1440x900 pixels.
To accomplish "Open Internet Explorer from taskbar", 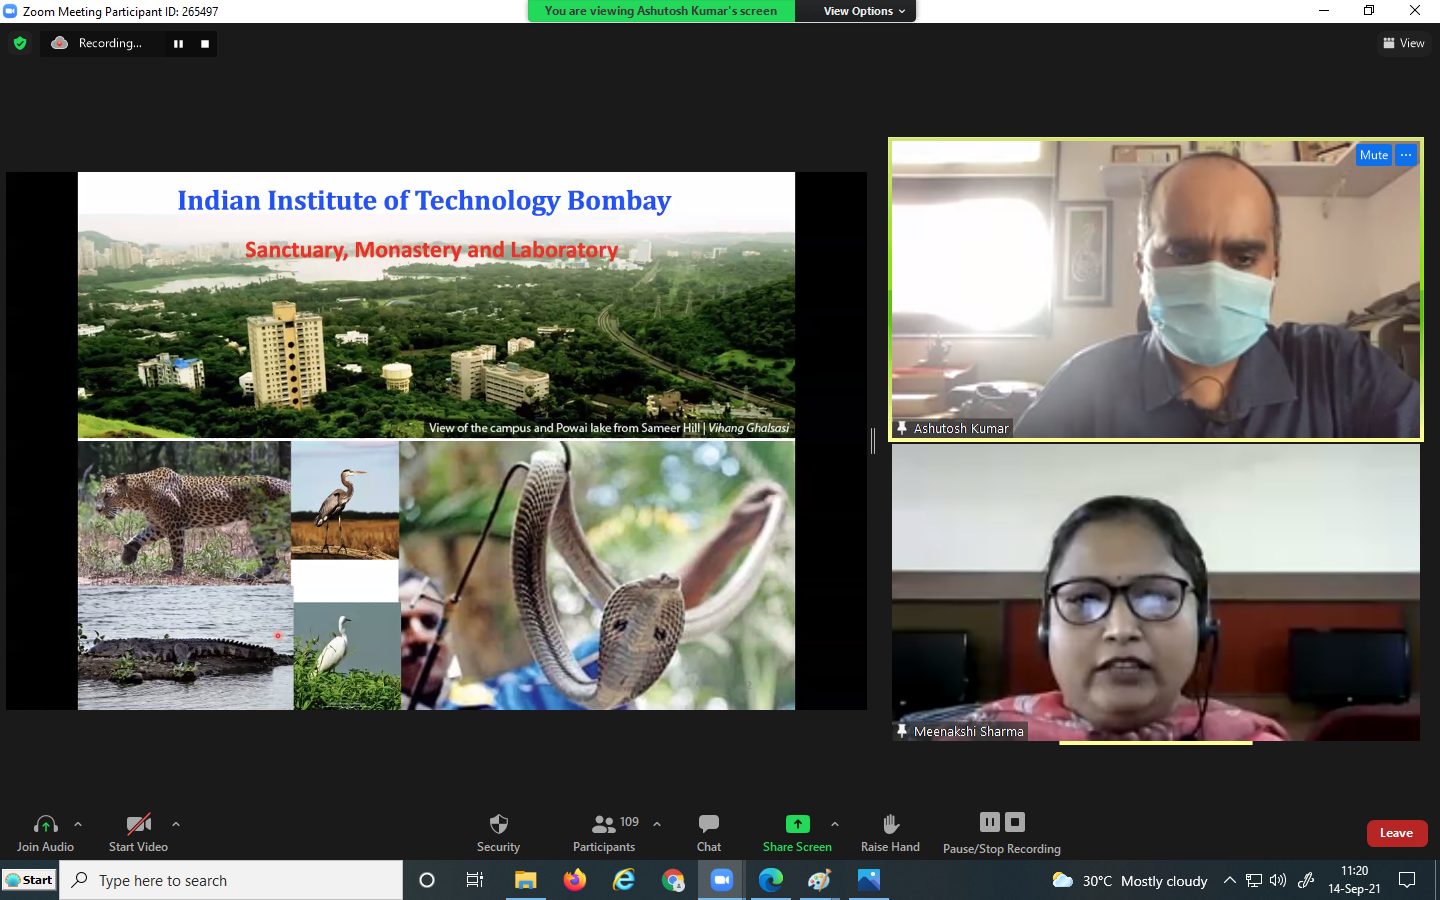I will click(x=624, y=880).
